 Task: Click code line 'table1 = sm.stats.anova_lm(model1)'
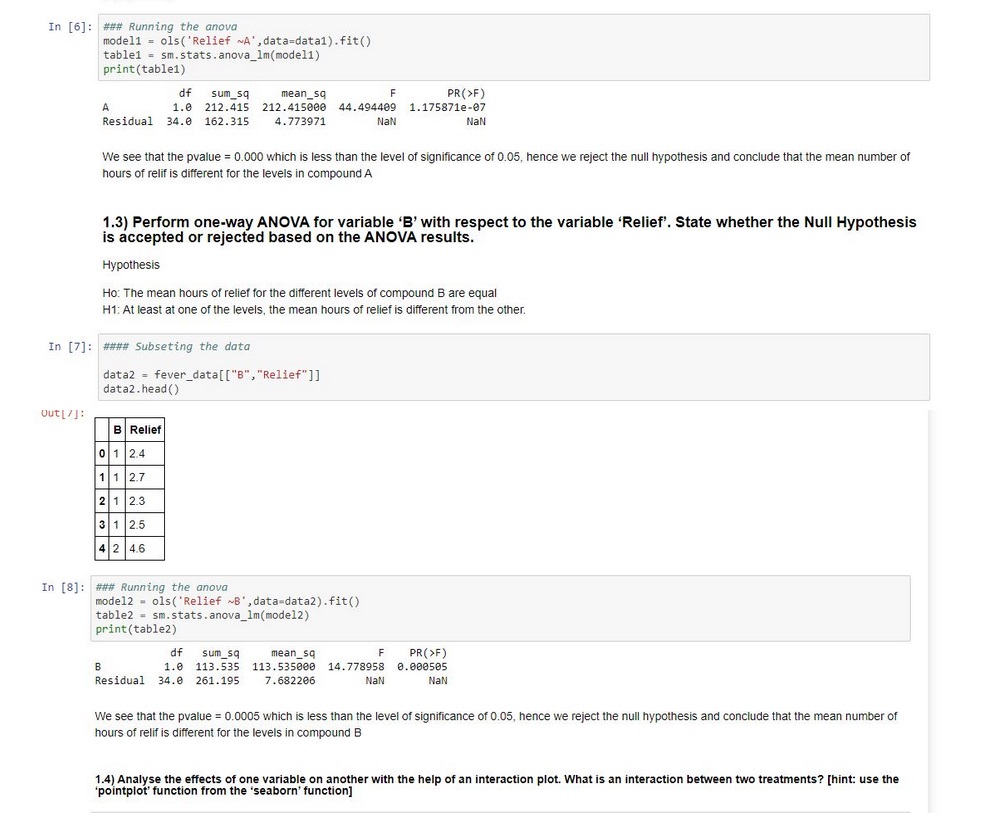pyautogui.click(x=211, y=55)
